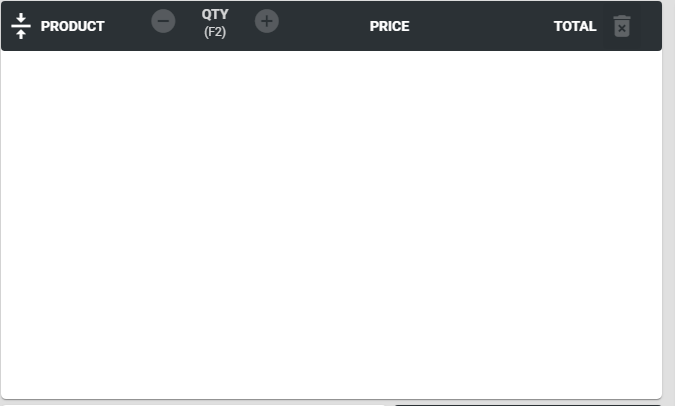Click dark header space between PRODUCT and minus
Screen dimensions: 675x406
pyautogui.click(x=128, y=26)
